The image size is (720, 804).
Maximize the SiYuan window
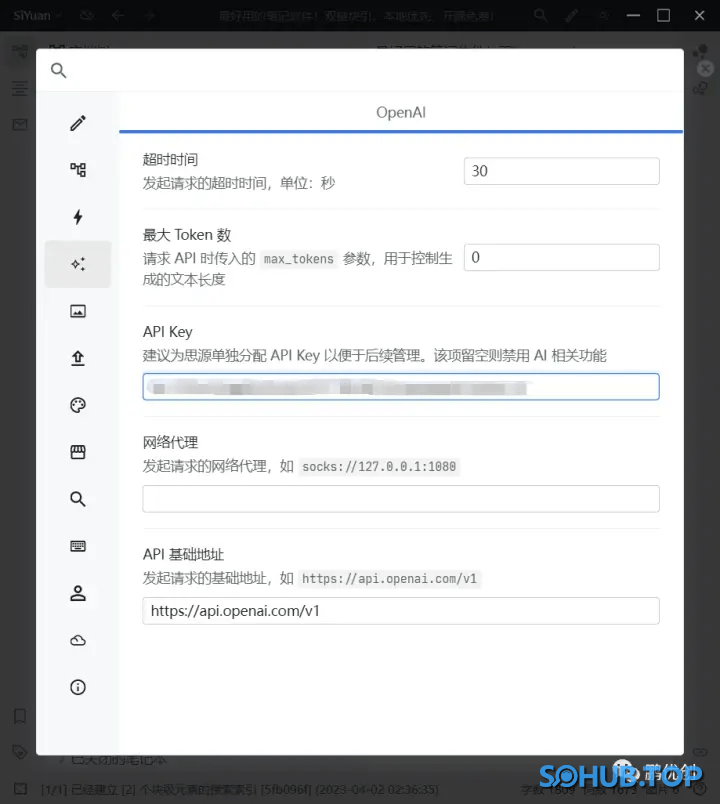(664, 15)
